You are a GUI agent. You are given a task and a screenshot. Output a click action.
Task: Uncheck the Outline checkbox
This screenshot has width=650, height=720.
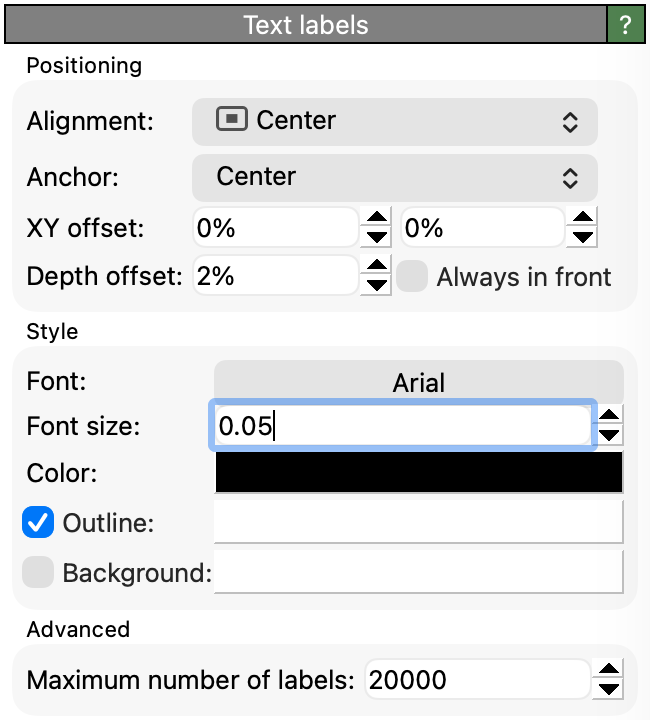[x=38, y=522]
